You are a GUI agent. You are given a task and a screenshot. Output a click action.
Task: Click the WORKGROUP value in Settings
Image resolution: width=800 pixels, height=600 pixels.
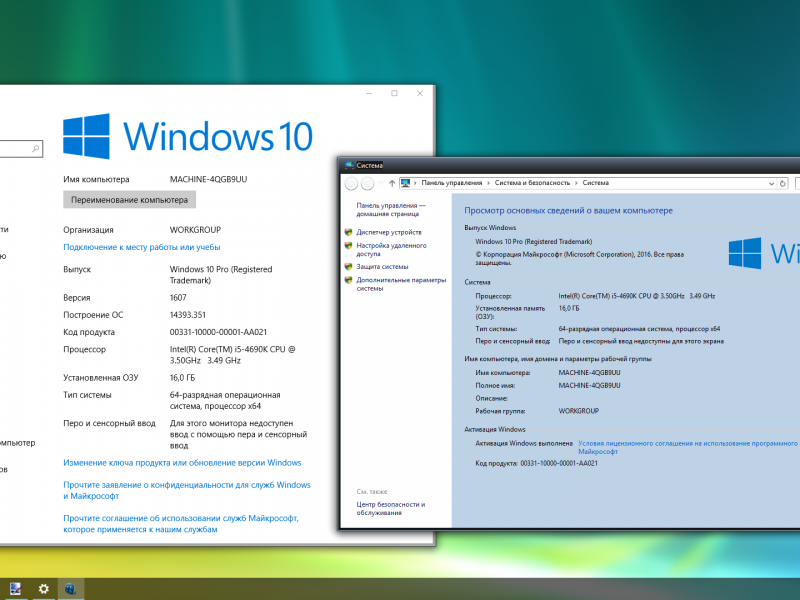(195, 230)
